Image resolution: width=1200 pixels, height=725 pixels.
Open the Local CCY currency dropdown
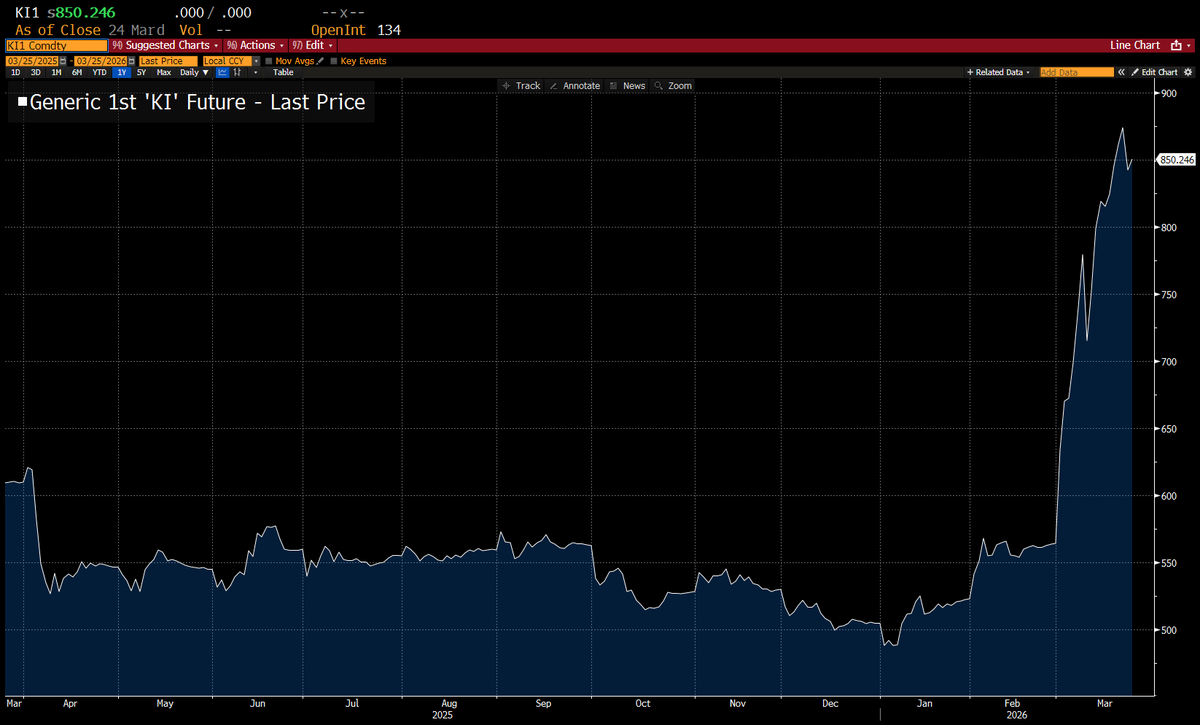click(x=231, y=61)
